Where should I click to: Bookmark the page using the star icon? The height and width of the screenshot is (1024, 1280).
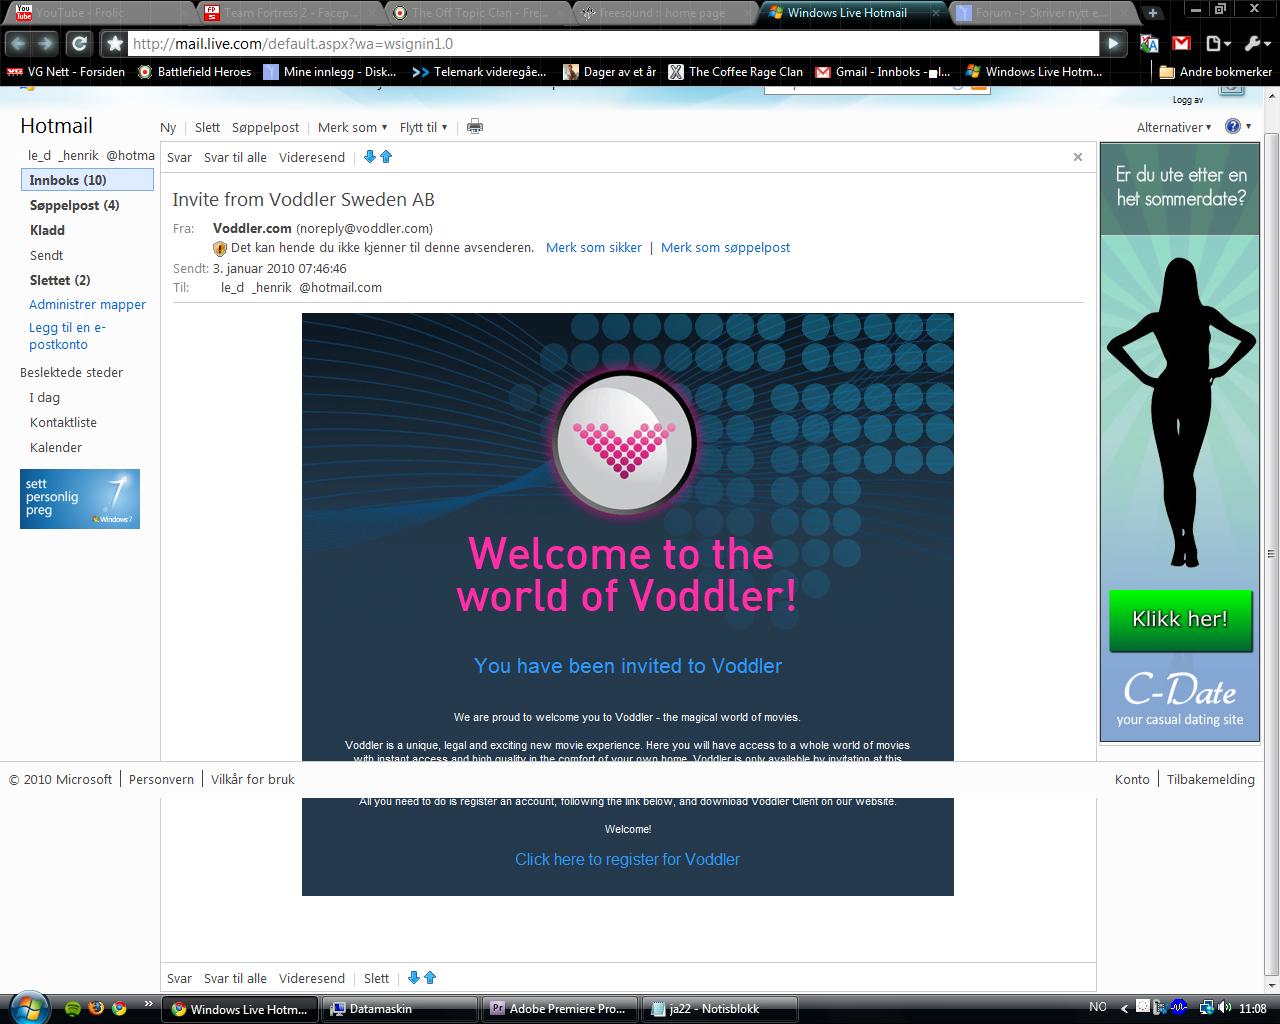click(115, 43)
